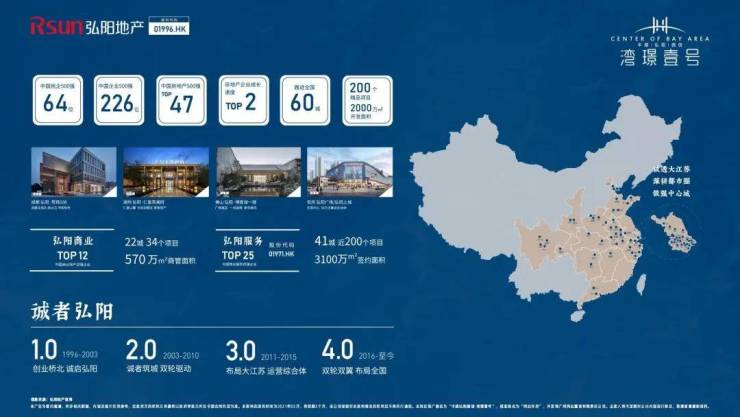Open the third courtyard photo thumbnail
This screenshot has width=740, height=417.
tap(258, 172)
